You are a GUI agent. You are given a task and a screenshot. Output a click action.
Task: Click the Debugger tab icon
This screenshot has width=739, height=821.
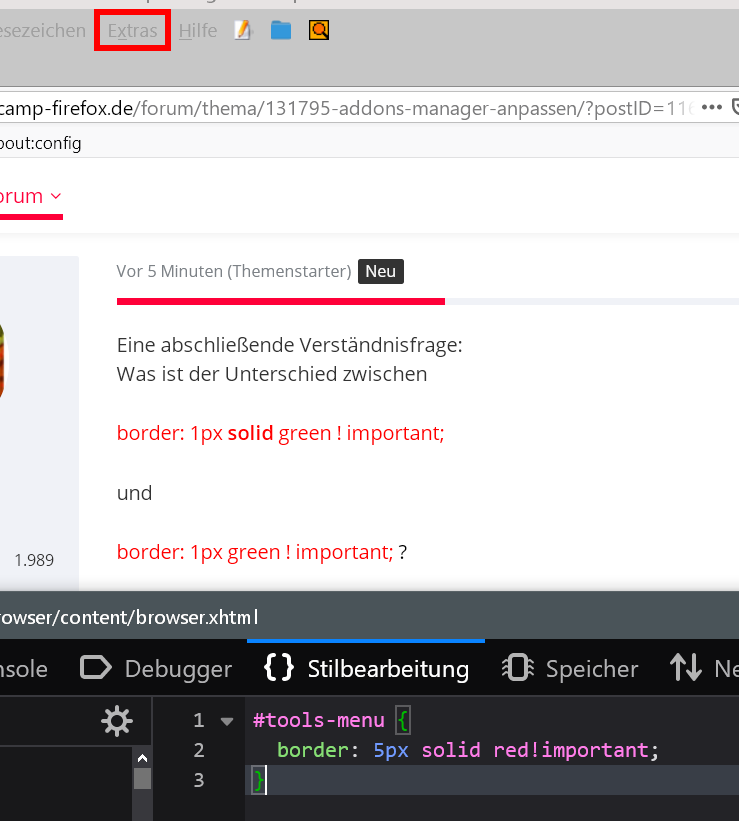tap(96, 668)
